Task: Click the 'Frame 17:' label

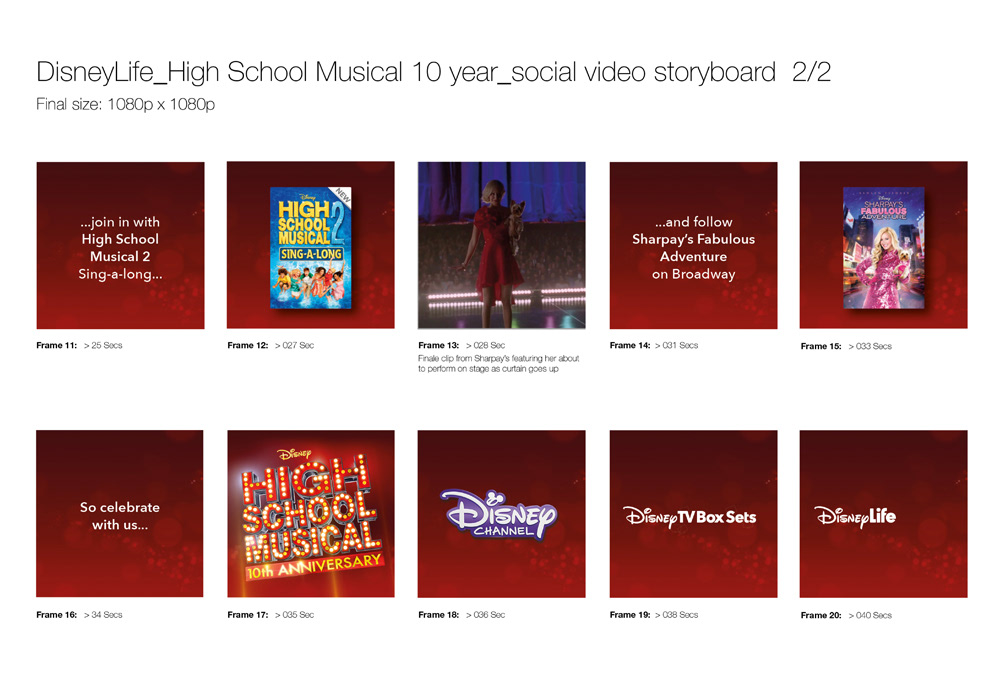Action: 247,615
